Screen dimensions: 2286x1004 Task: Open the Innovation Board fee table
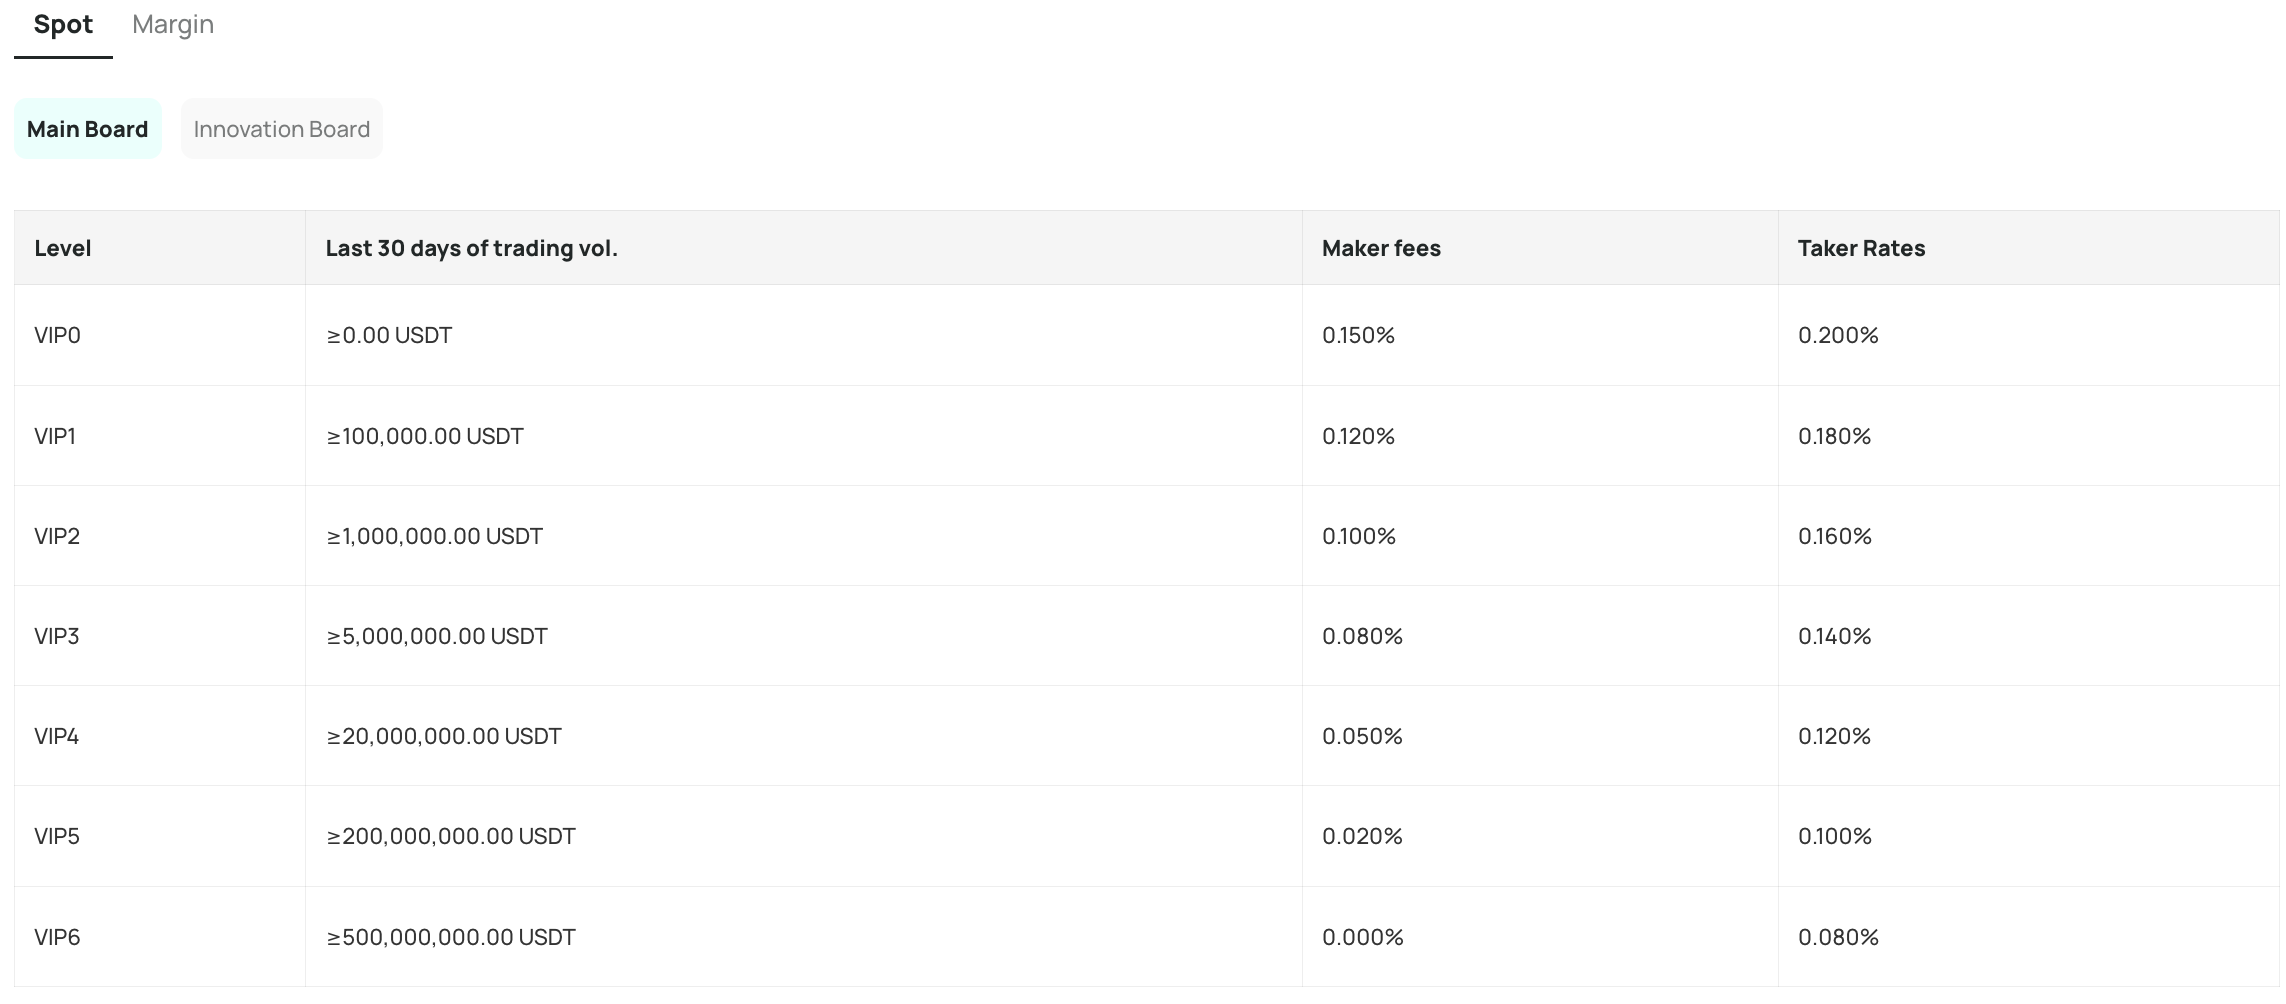(282, 129)
